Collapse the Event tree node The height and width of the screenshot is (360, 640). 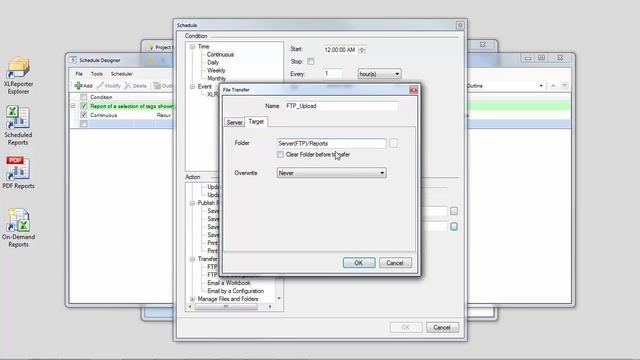pyautogui.click(x=192, y=87)
